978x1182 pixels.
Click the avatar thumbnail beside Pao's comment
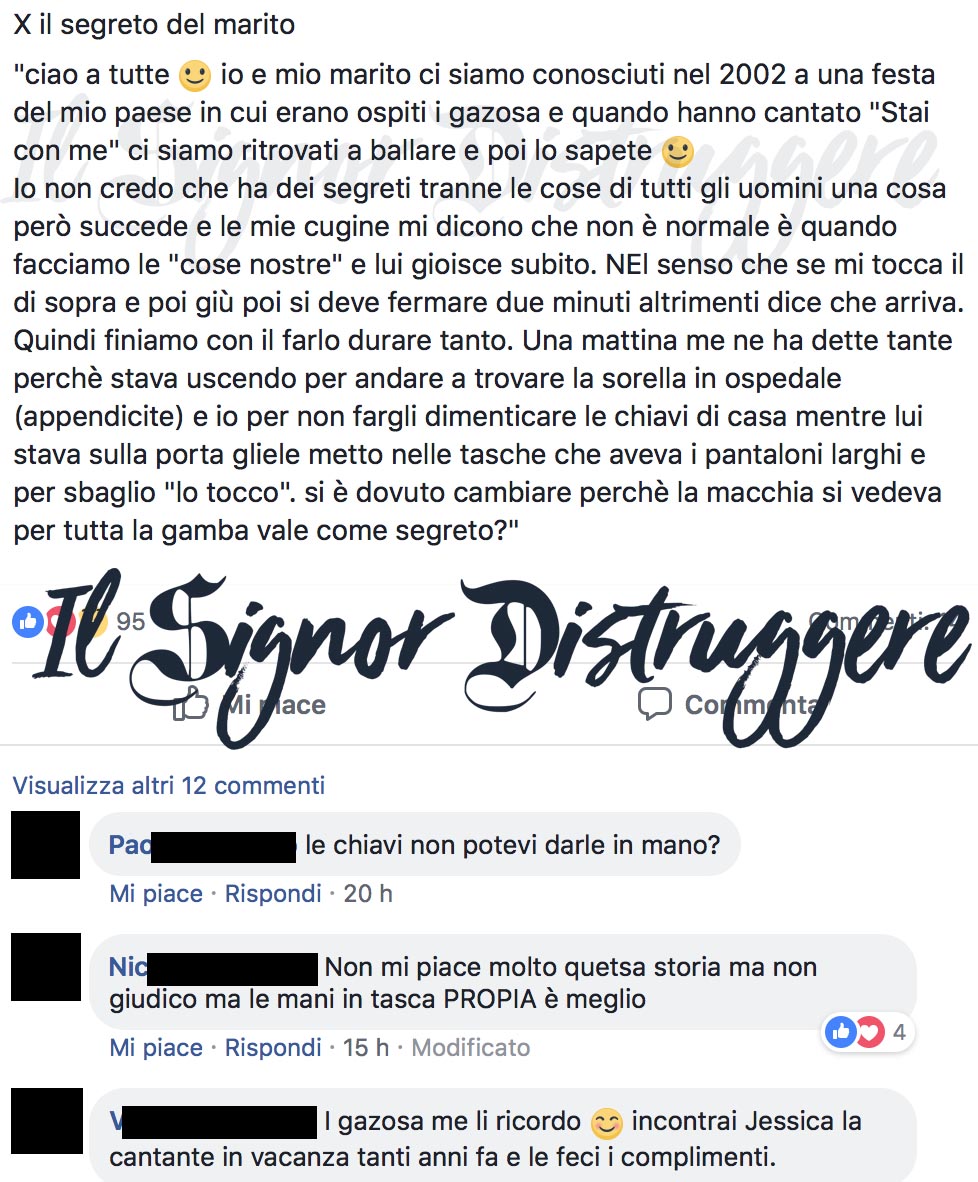(45, 845)
